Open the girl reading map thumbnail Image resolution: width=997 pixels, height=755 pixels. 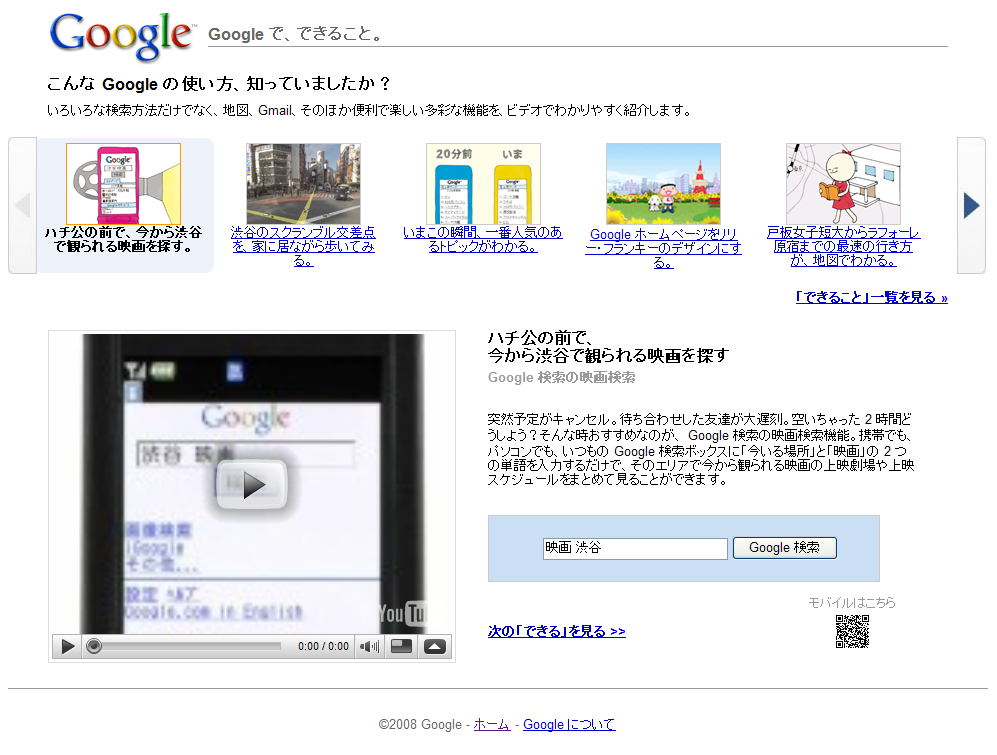[843, 183]
